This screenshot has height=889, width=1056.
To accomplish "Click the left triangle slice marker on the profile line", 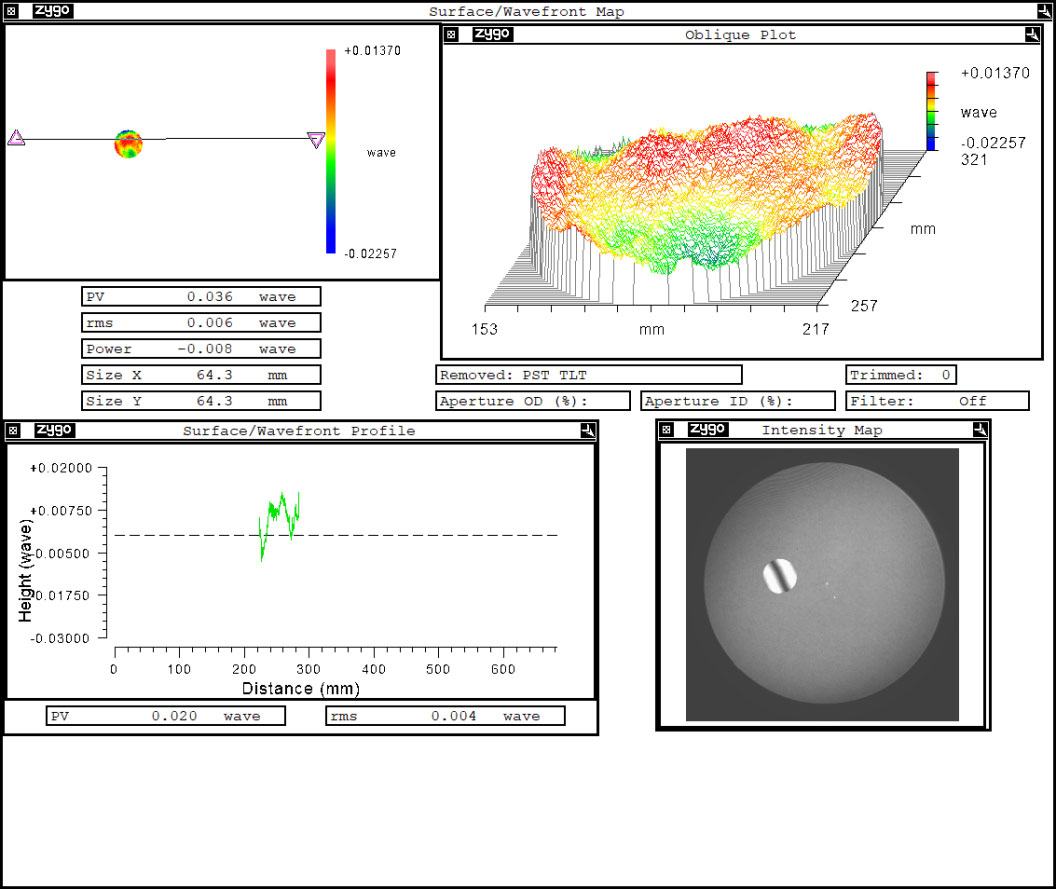I will click(x=15, y=138).
